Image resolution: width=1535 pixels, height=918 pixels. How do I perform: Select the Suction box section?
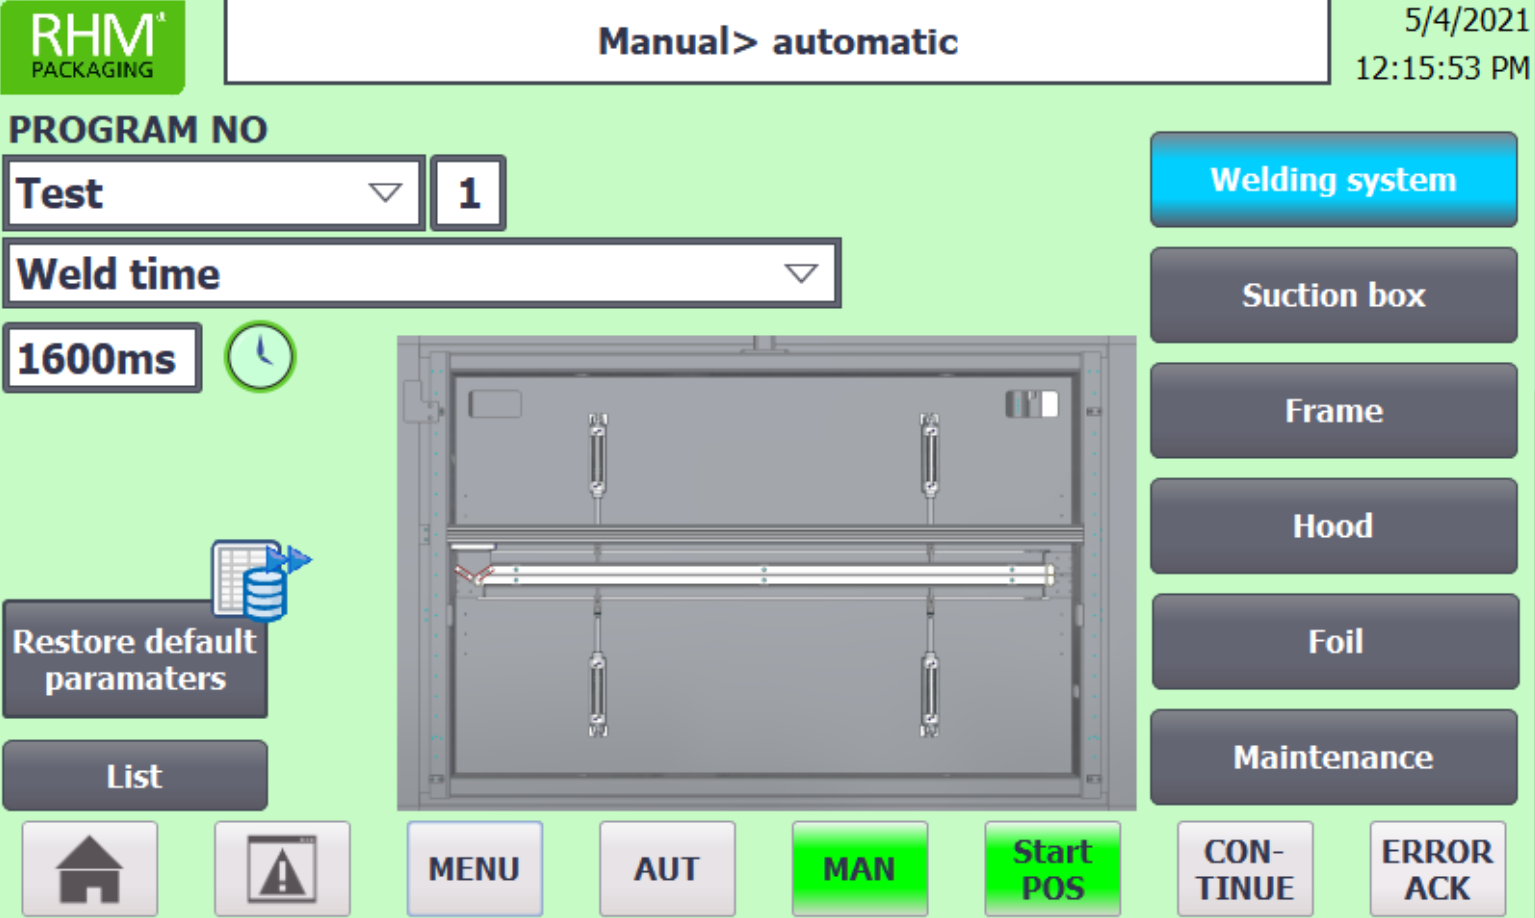click(x=1333, y=295)
